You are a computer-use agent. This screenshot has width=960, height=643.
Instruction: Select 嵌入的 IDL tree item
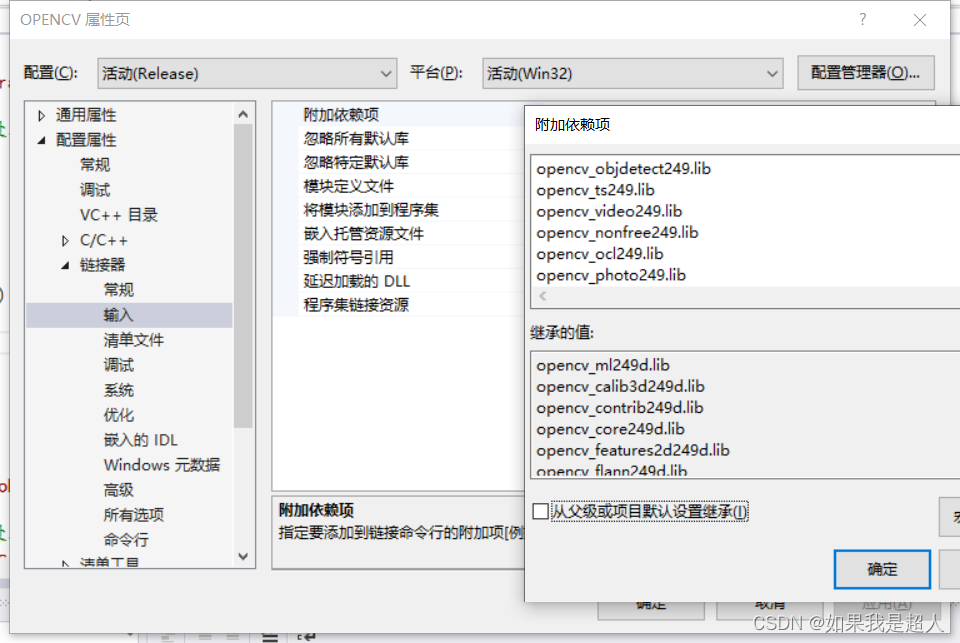pyautogui.click(x=141, y=440)
